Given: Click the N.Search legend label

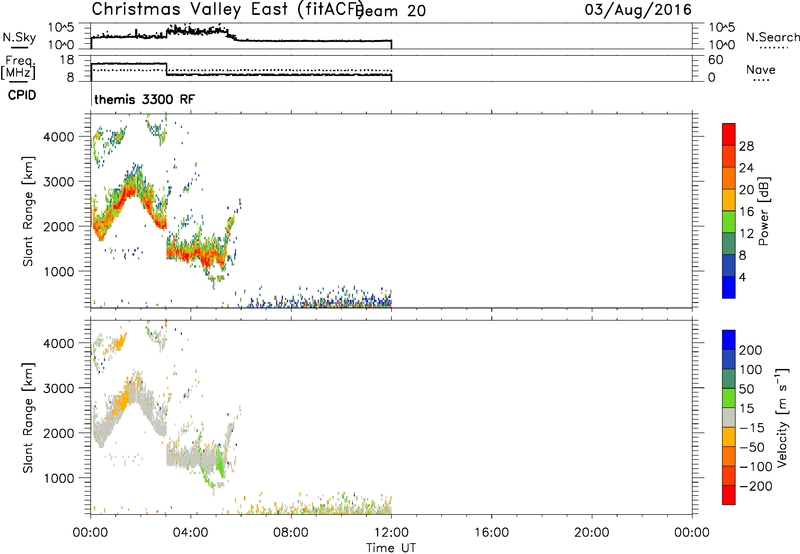Looking at the screenshot, I should tap(772, 37).
